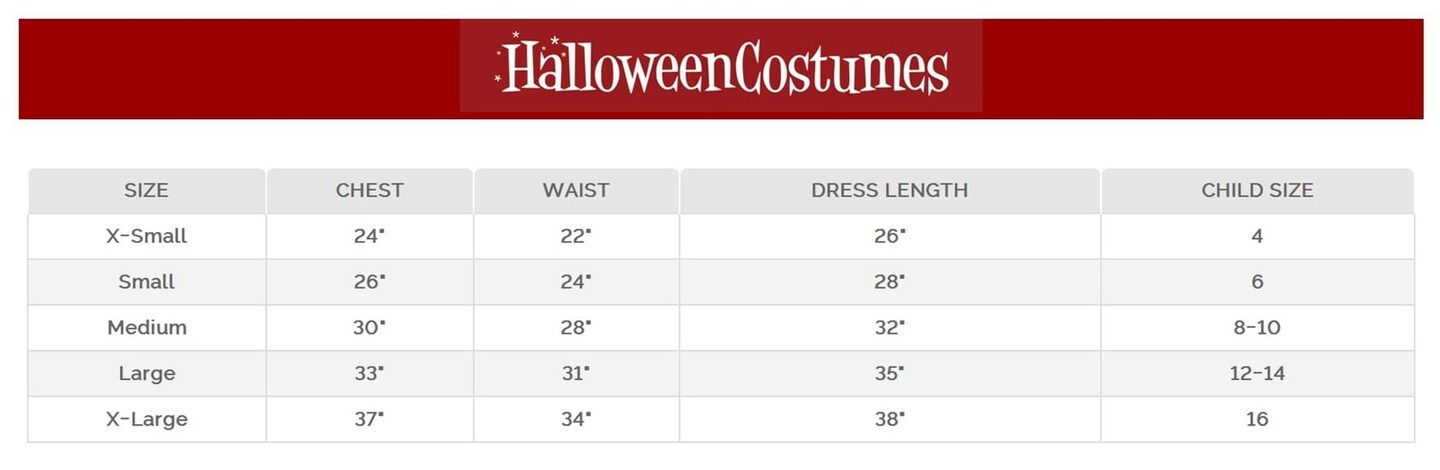Click the DRESS LENGTH column header
Viewport: 1440px width, 470px height.
[889, 190]
